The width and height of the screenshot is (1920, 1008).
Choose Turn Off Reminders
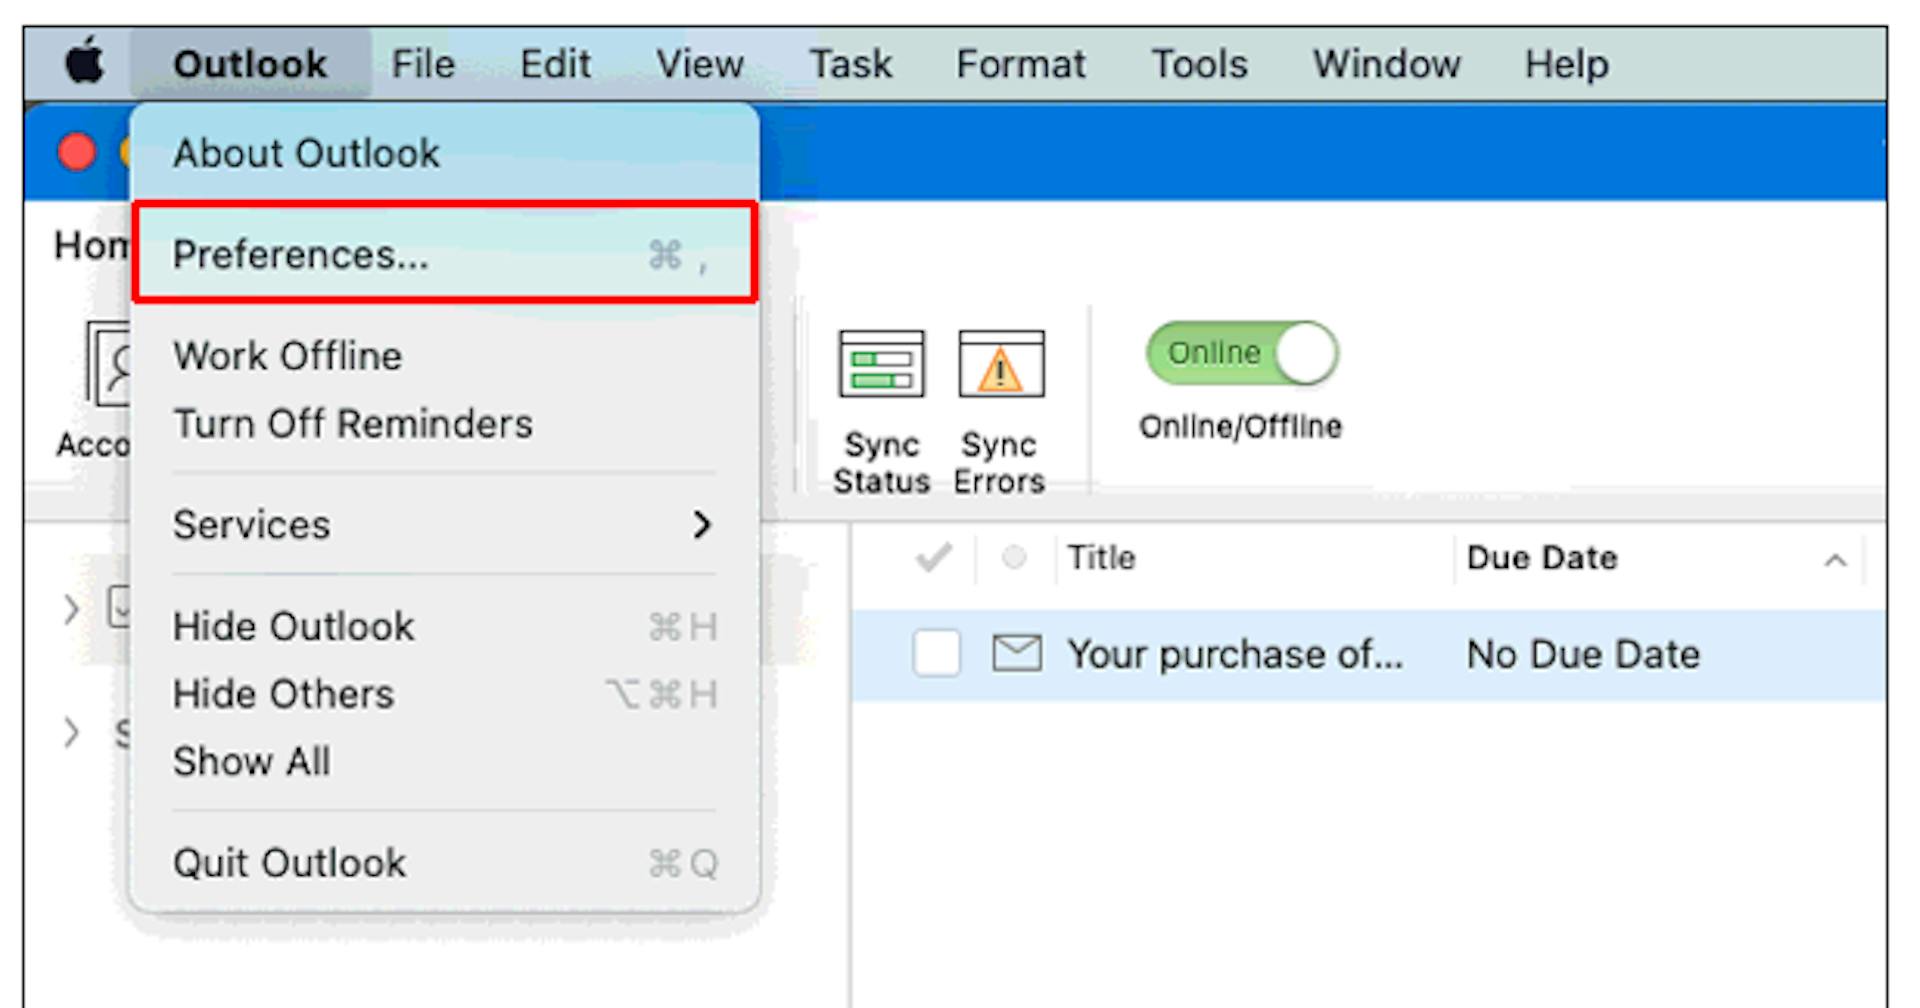tap(445, 423)
